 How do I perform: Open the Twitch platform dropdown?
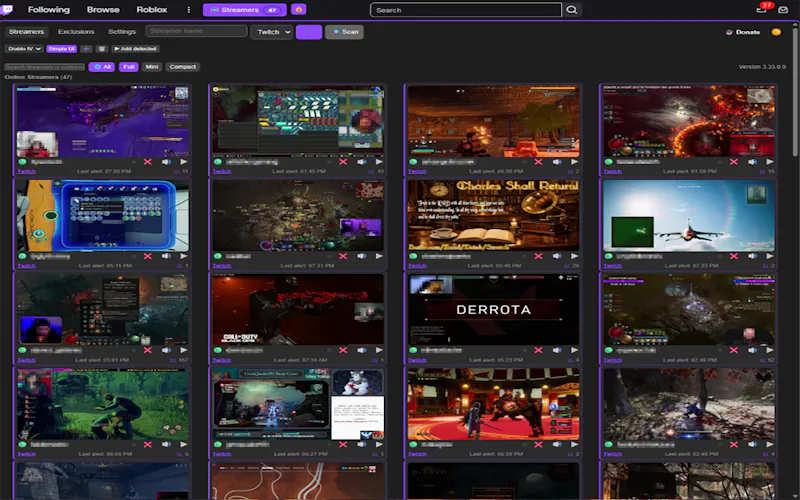pyautogui.click(x=271, y=32)
